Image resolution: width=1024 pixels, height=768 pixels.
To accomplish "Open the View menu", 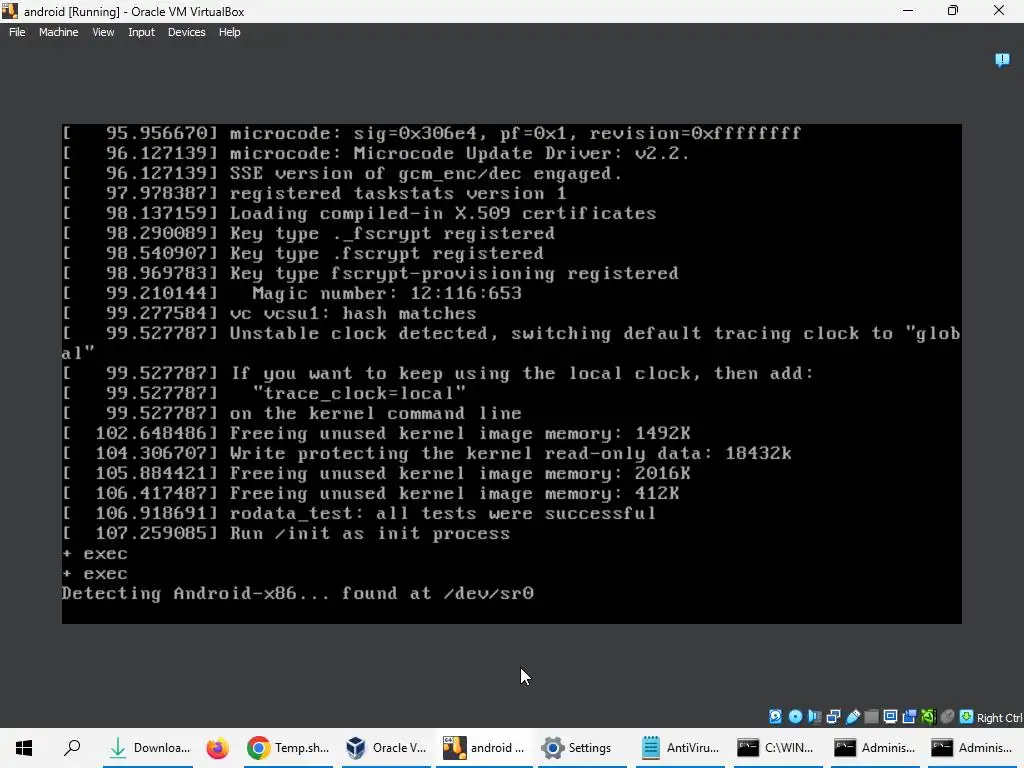I will tap(103, 32).
